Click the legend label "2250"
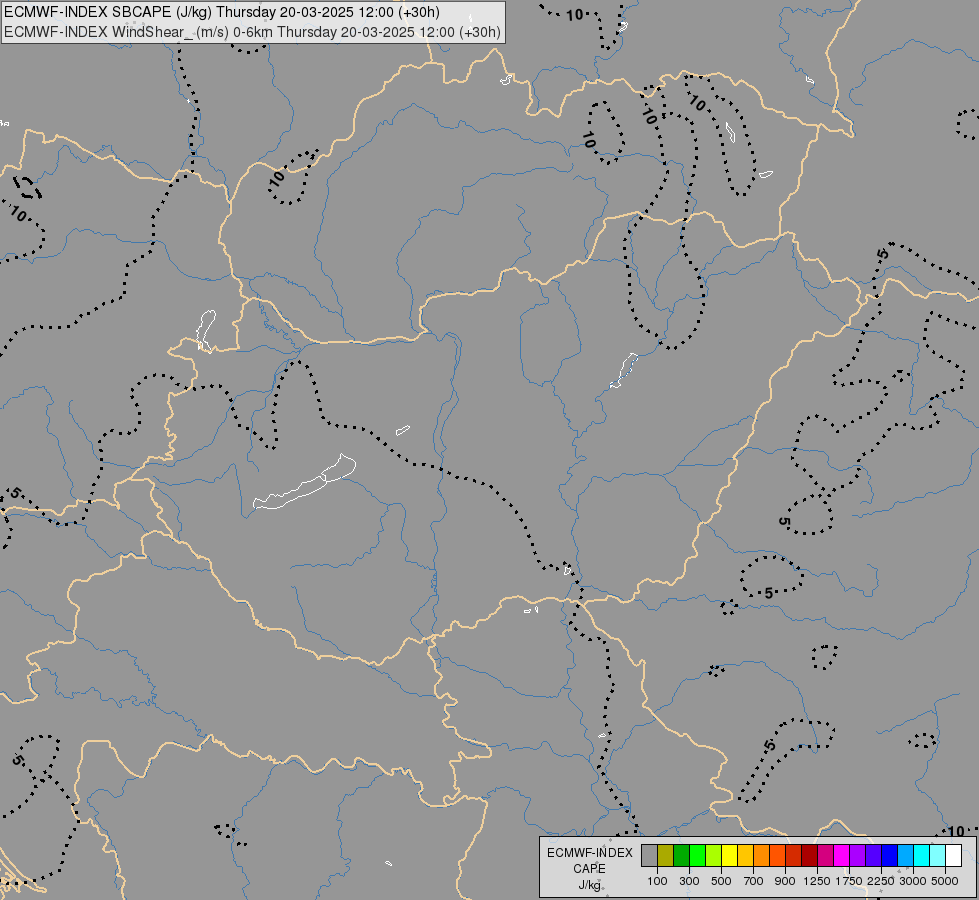Image resolution: width=979 pixels, height=900 pixels. tap(881, 881)
